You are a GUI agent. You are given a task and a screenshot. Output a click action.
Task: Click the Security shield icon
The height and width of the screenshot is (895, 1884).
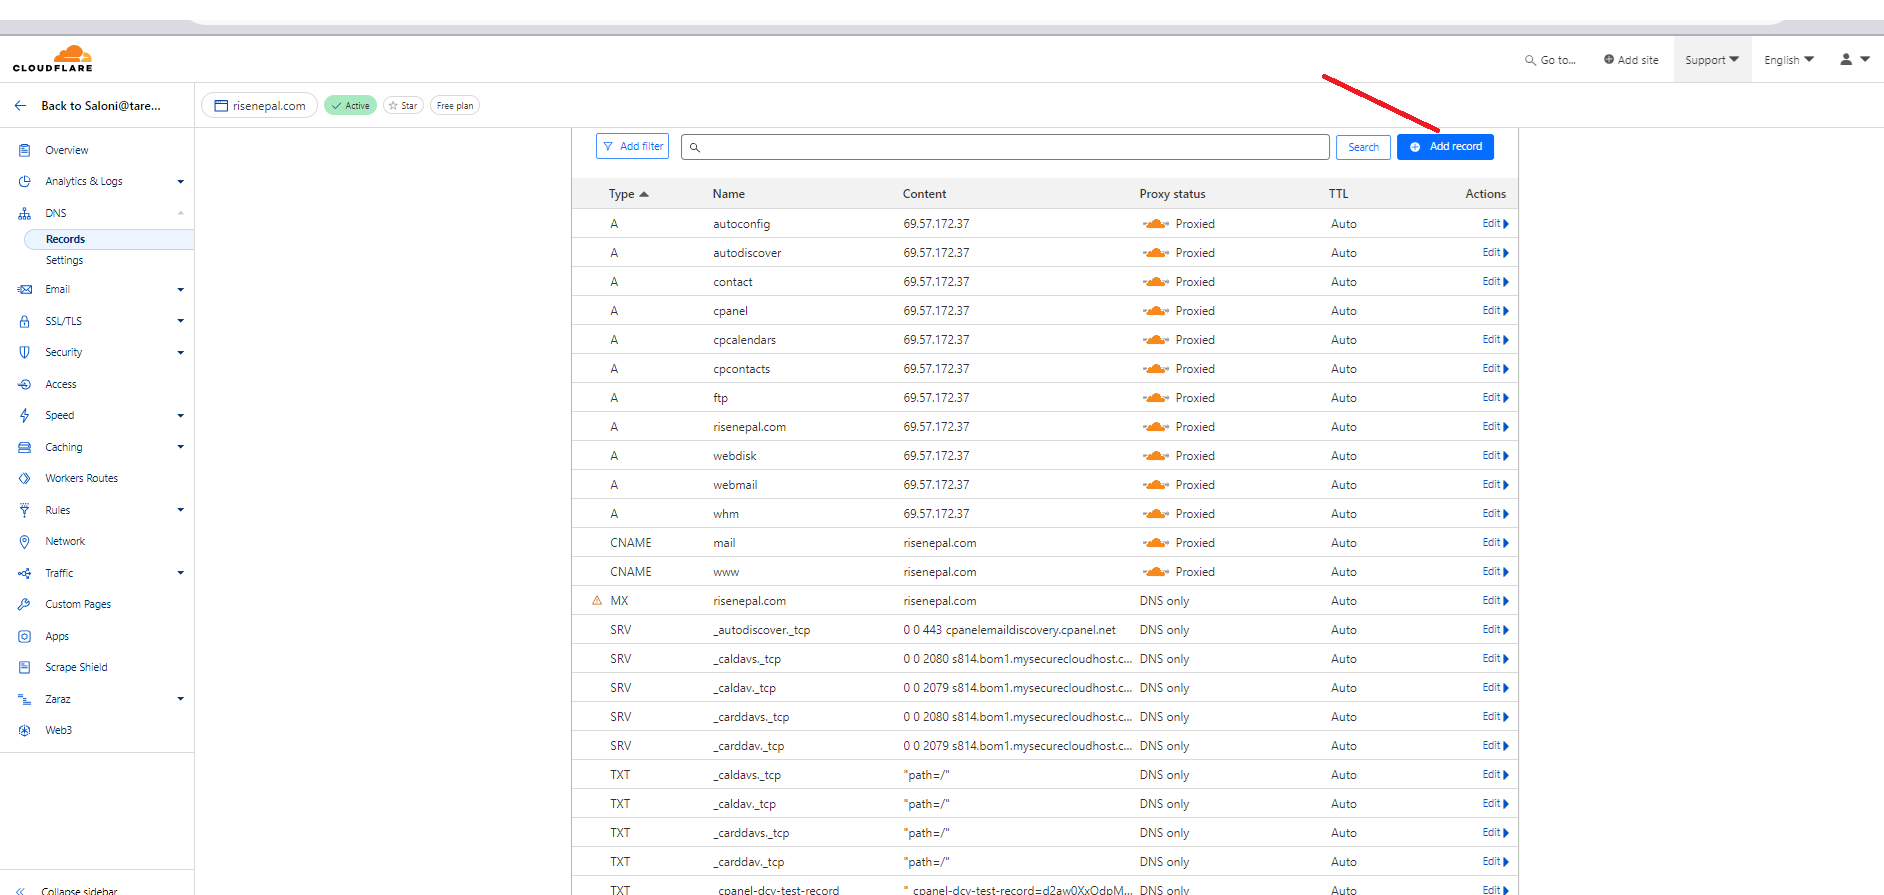[x=25, y=352]
